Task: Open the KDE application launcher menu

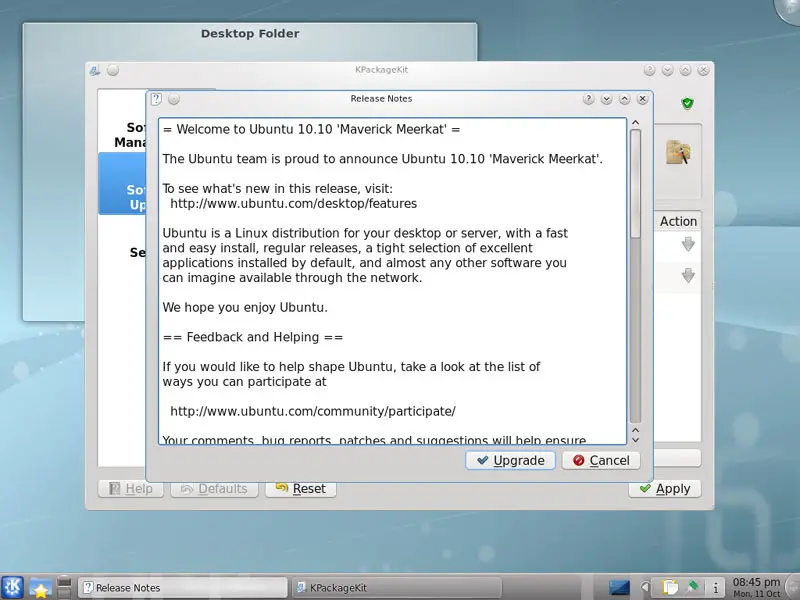Action: click(x=12, y=587)
